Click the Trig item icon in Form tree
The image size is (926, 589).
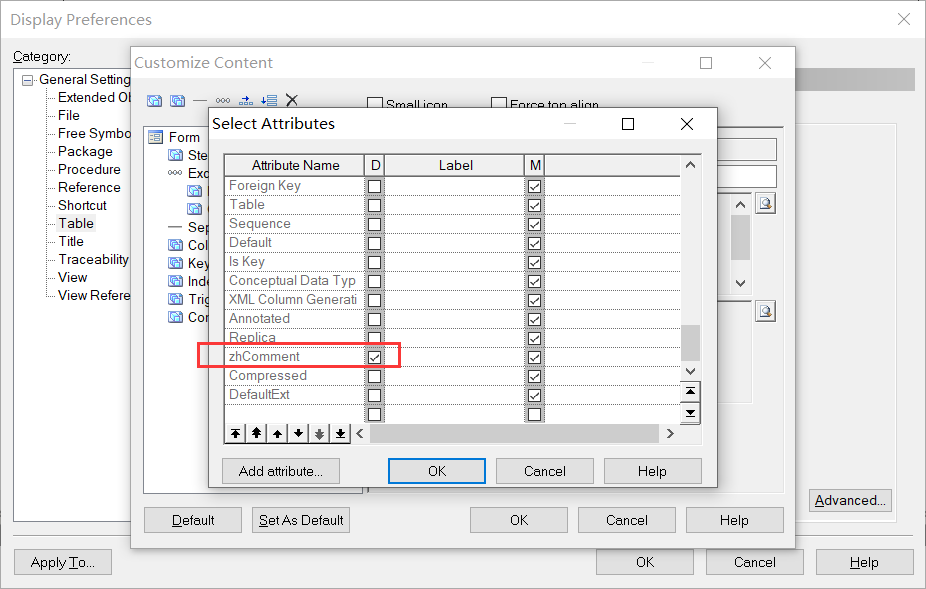click(175, 299)
